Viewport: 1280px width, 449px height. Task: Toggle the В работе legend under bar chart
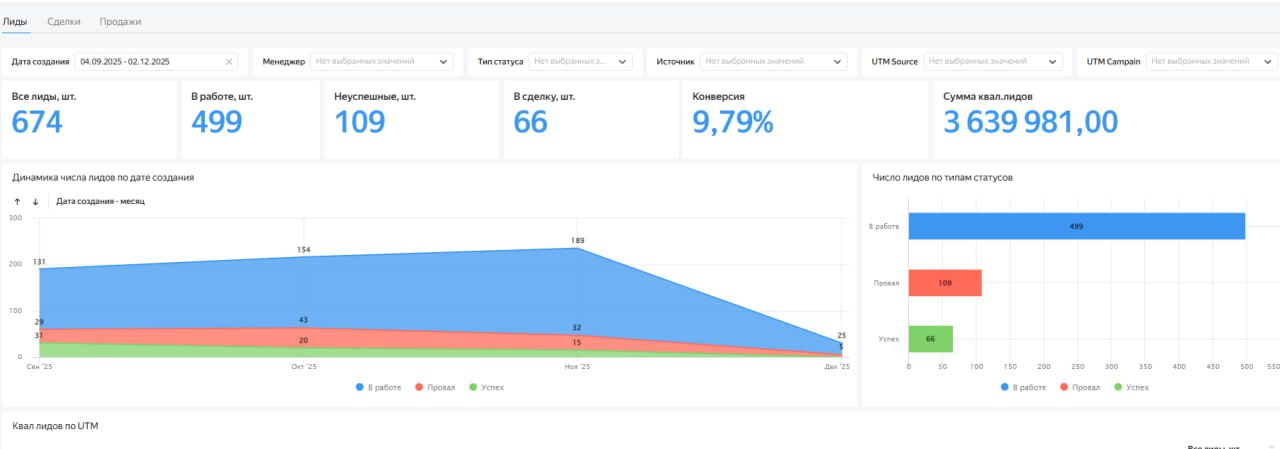click(1024, 386)
